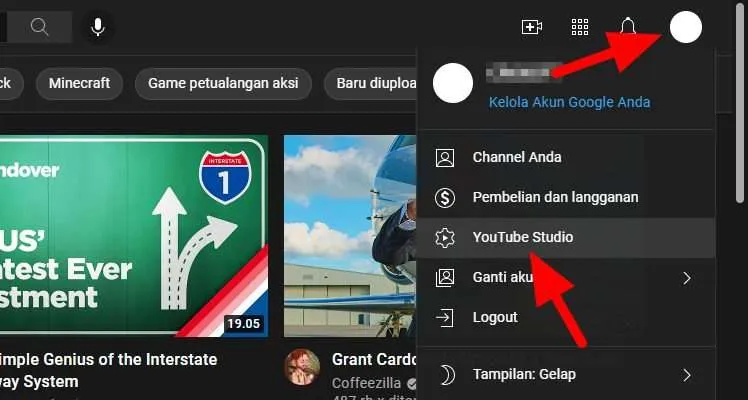Click the Channel Anda person icon

pyautogui.click(x=445, y=157)
